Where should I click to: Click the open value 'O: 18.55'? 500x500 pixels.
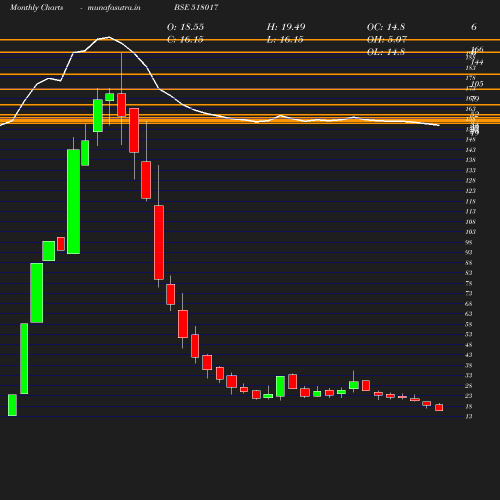point(185,27)
